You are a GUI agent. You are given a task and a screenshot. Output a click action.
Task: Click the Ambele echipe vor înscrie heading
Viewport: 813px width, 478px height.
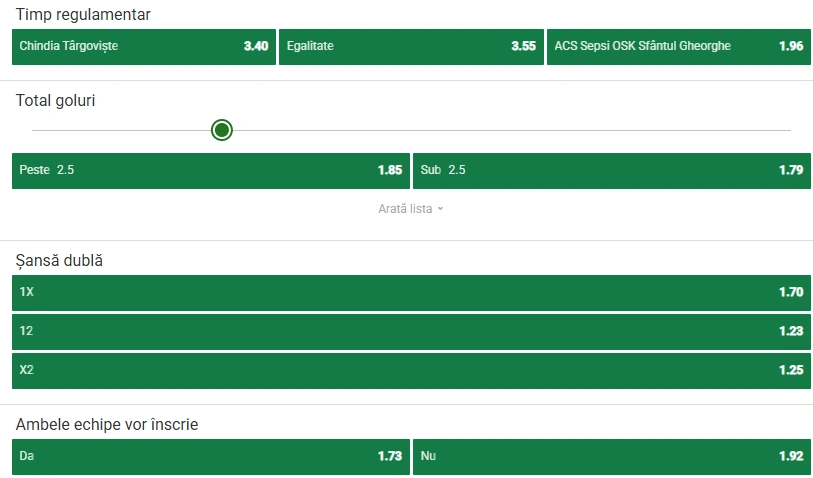[x=107, y=425]
